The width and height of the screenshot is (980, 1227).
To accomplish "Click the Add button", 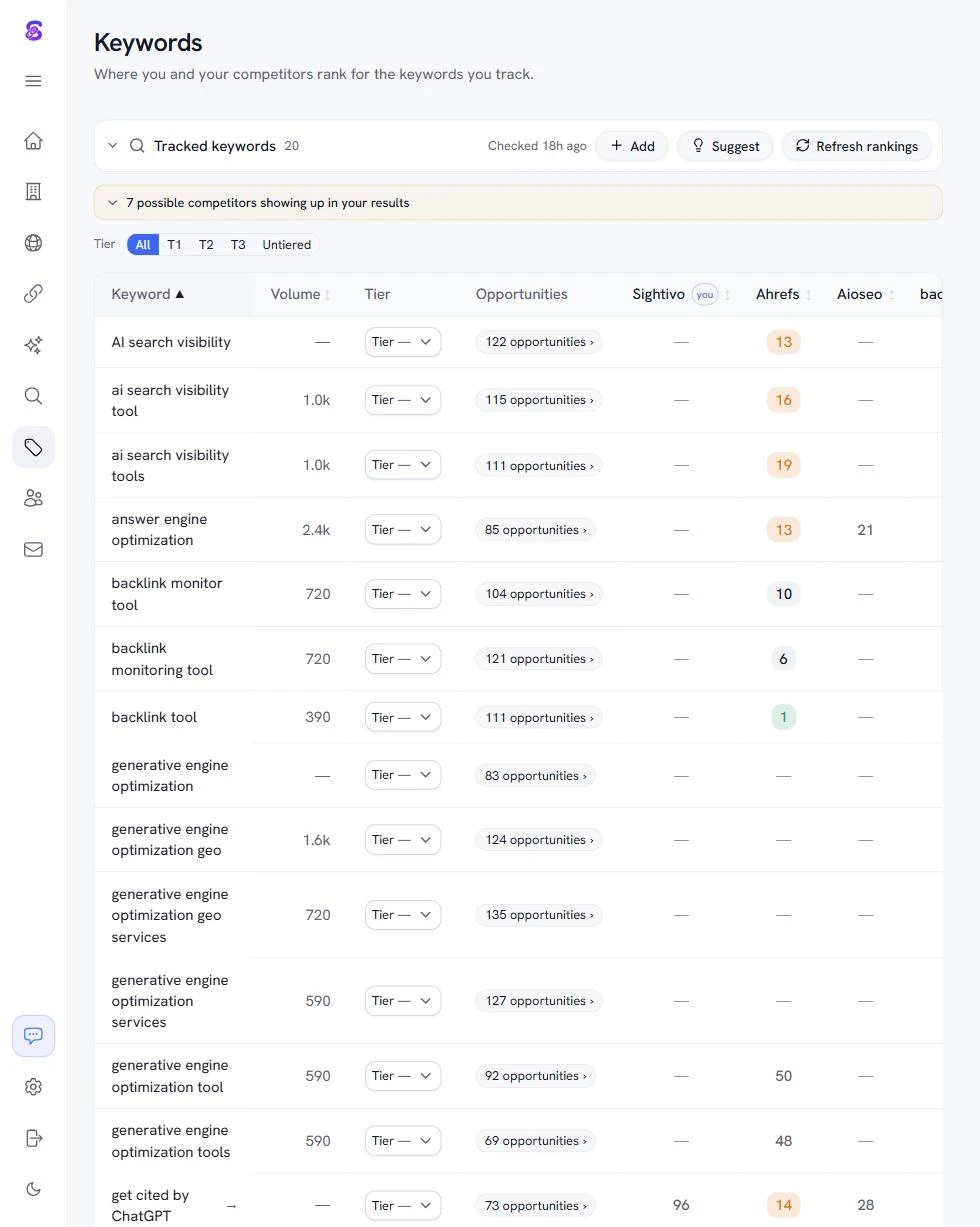I will point(632,146).
